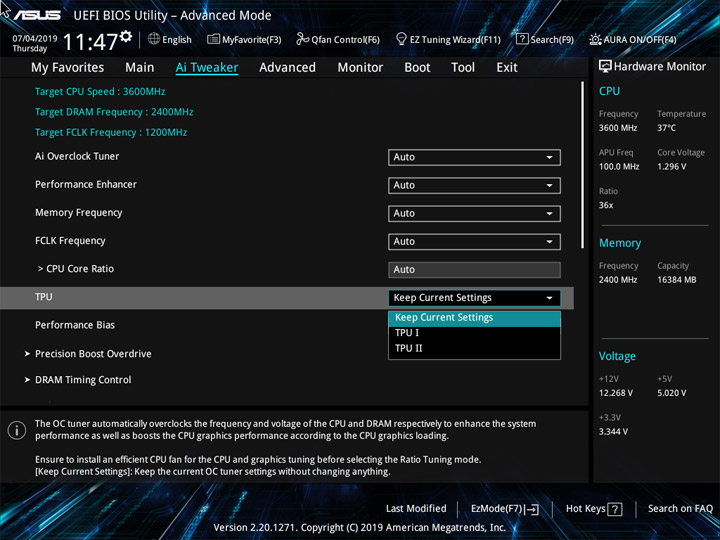The width and height of the screenshot is (720, 540).
Task: Switch to Main tab
Action: tap(140, 68)
